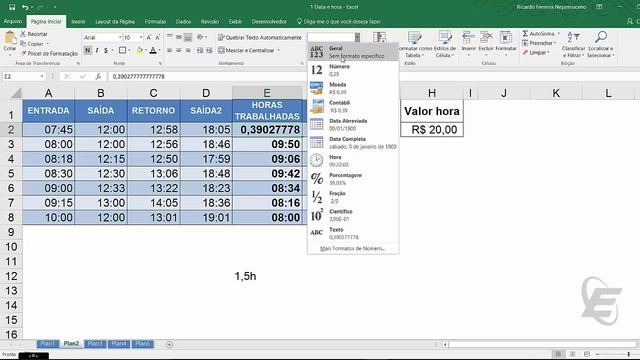Click cell H2 with R$ 20,00
The width and height of the screenshot is (640, 360).
pos(432,129)
